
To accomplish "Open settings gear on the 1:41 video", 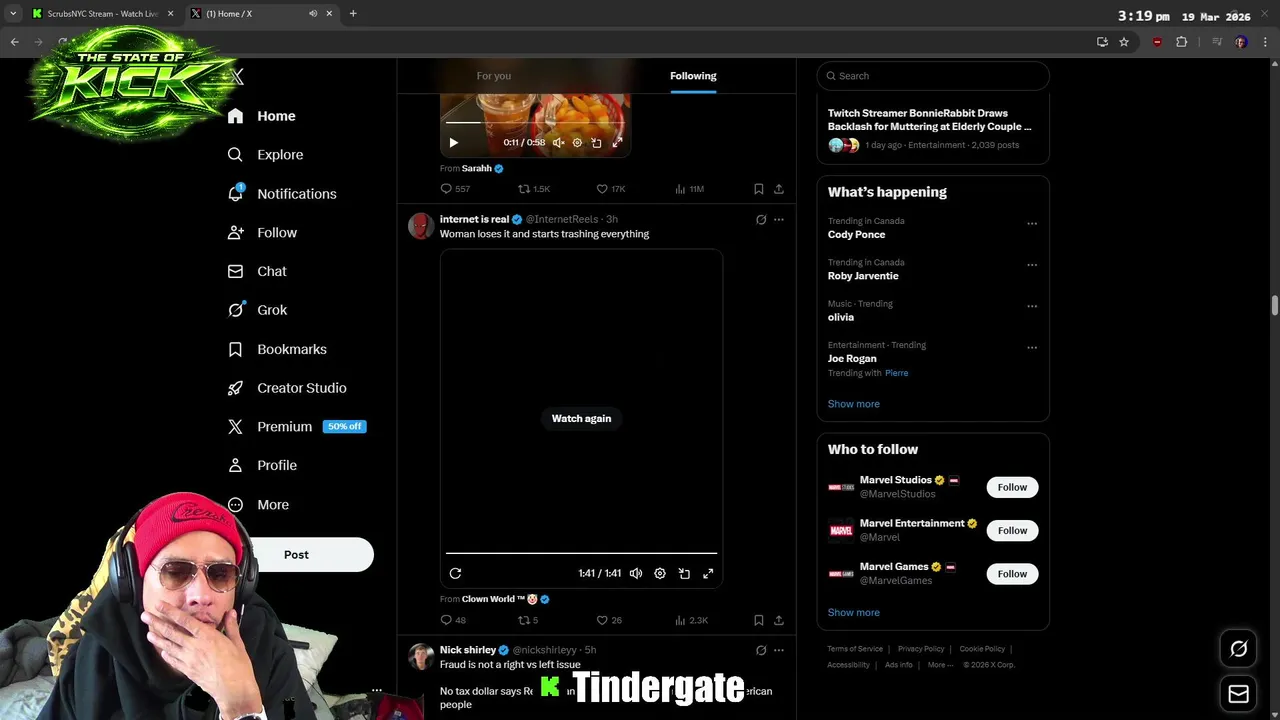I will [x=660, y=573].
